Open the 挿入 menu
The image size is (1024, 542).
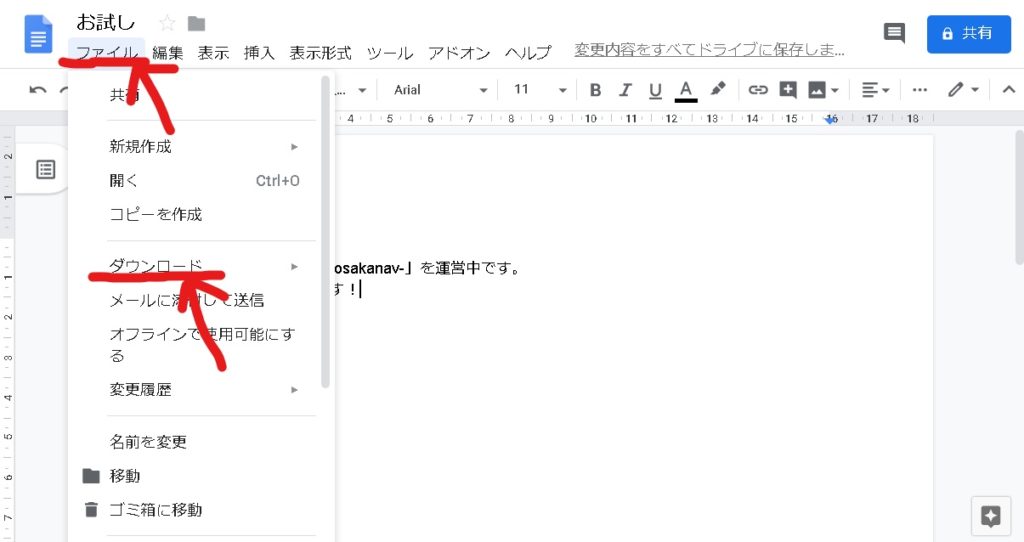(259, 52)
